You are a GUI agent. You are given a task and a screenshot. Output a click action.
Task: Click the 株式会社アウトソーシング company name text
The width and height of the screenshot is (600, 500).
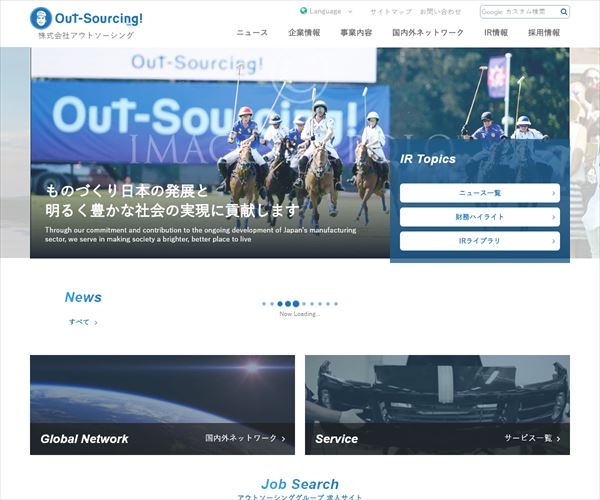(86, 36)
